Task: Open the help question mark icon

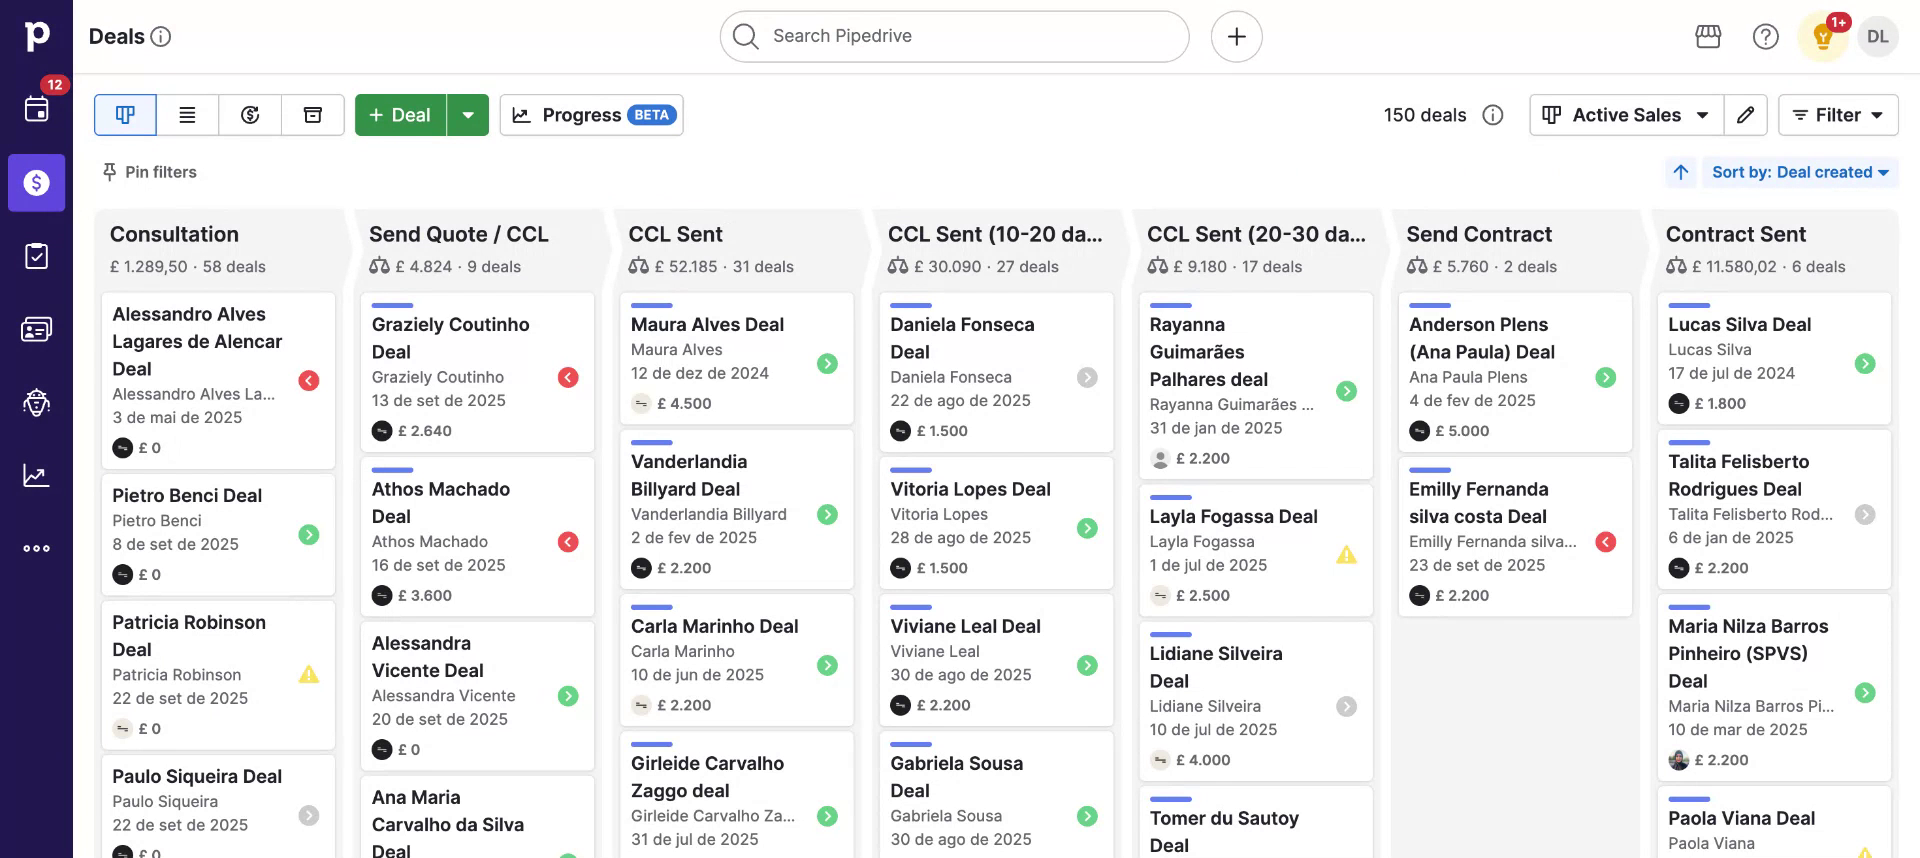Action: 1765,37
